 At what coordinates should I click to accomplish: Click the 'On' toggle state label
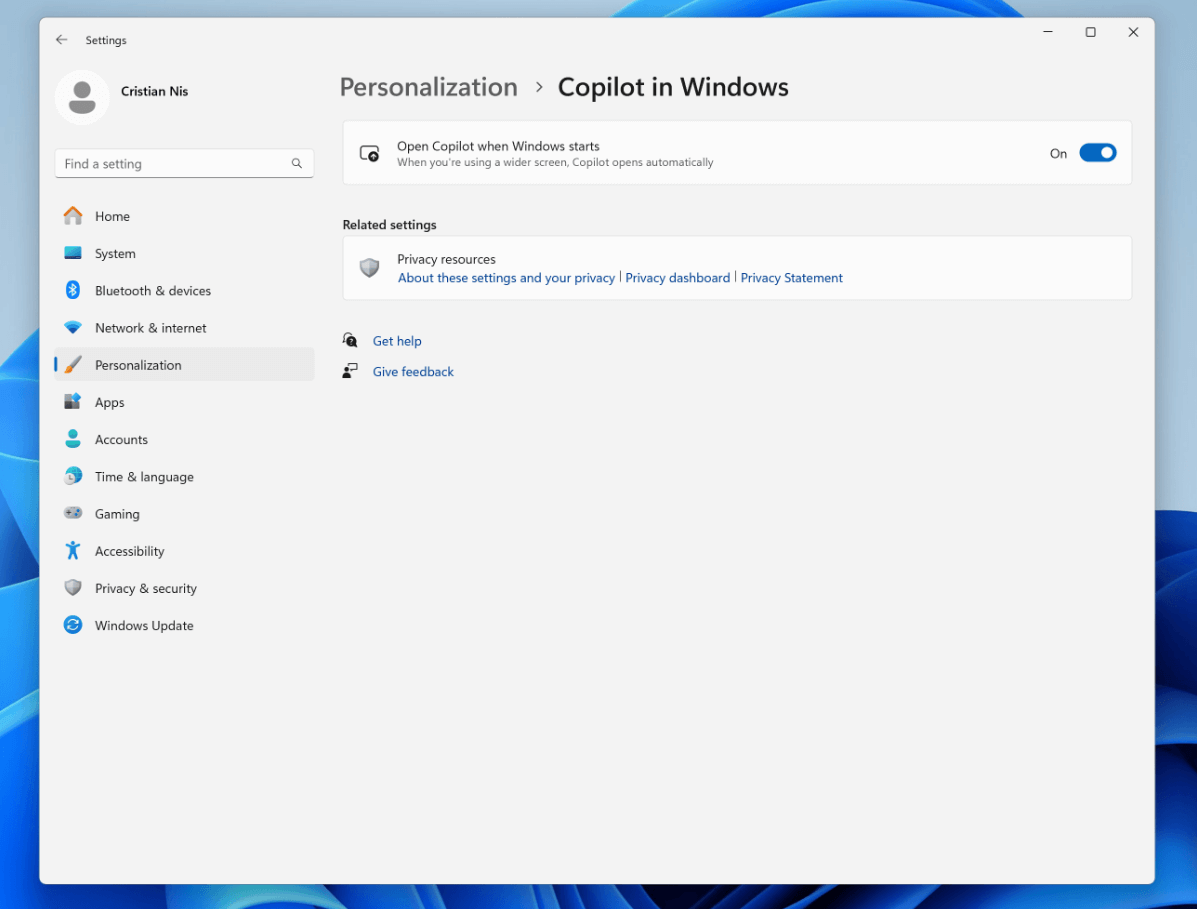tap(1058, 153)
